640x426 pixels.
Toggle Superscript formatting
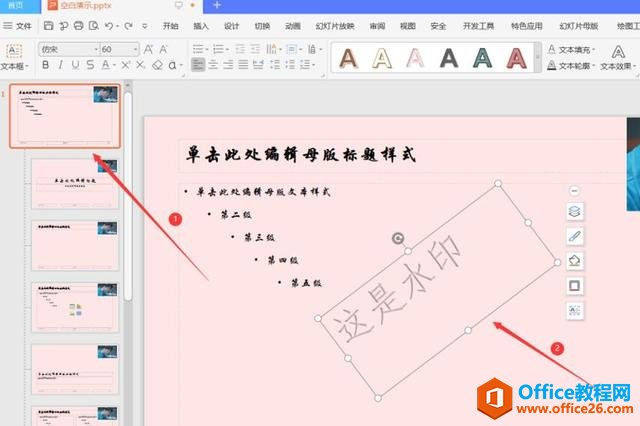click(126, 64)
